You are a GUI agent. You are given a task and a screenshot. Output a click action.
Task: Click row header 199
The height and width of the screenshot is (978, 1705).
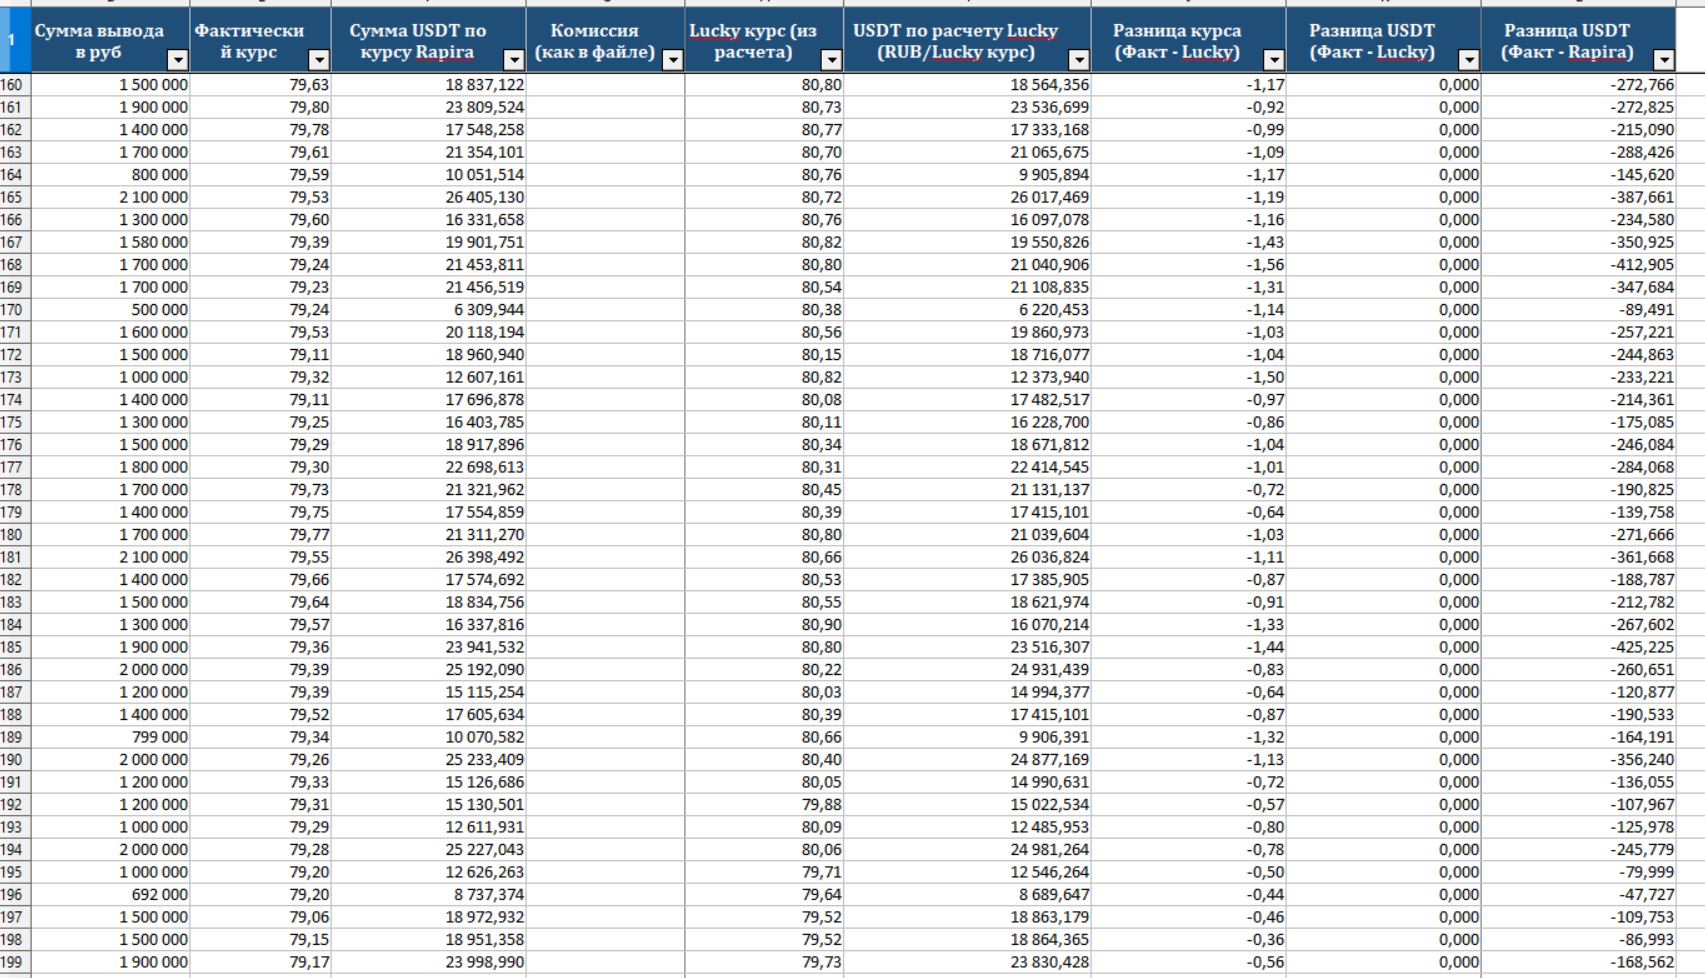pyautogui.click(x=14, y=963)
